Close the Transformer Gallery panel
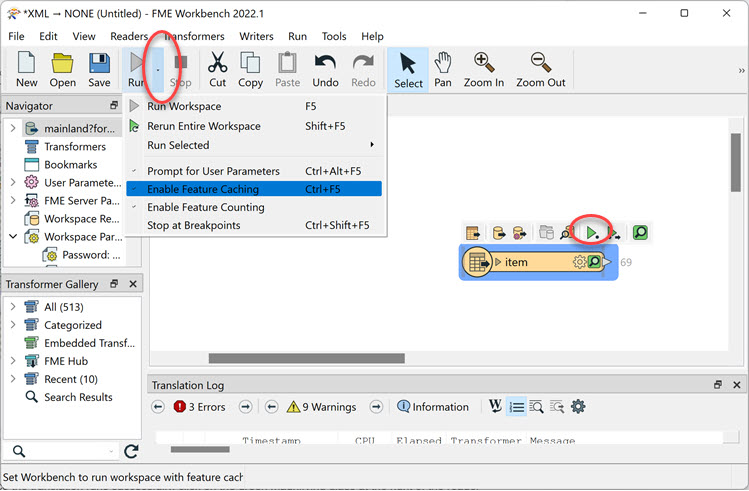 [133, 284]
